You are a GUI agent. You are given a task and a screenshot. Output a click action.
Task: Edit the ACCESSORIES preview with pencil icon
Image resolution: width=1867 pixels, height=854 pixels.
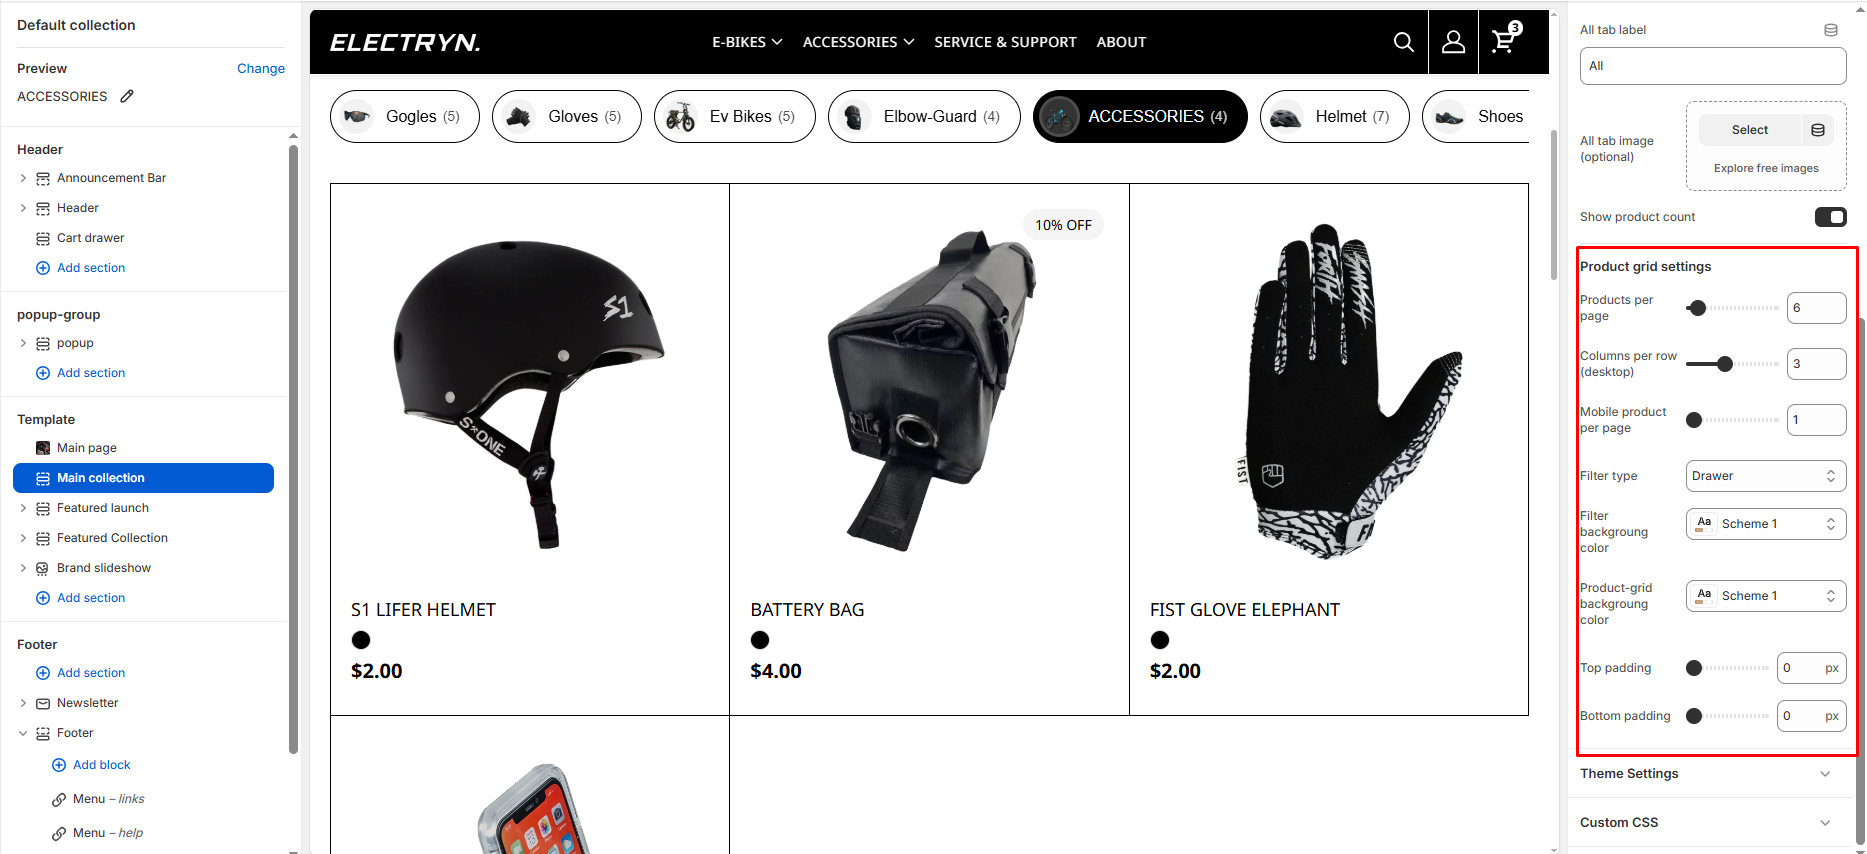(127, 96)
